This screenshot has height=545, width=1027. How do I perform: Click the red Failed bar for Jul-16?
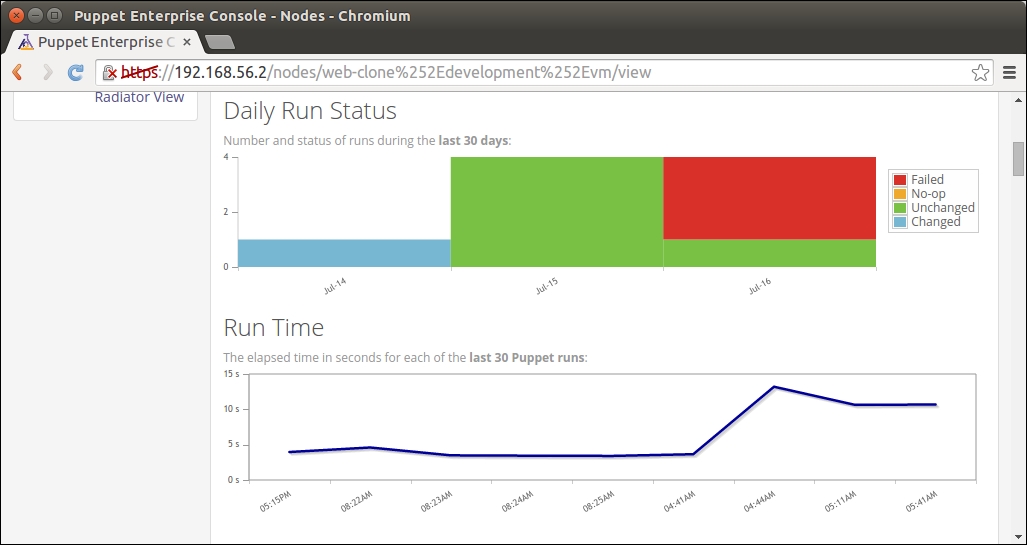click(769, 198)
